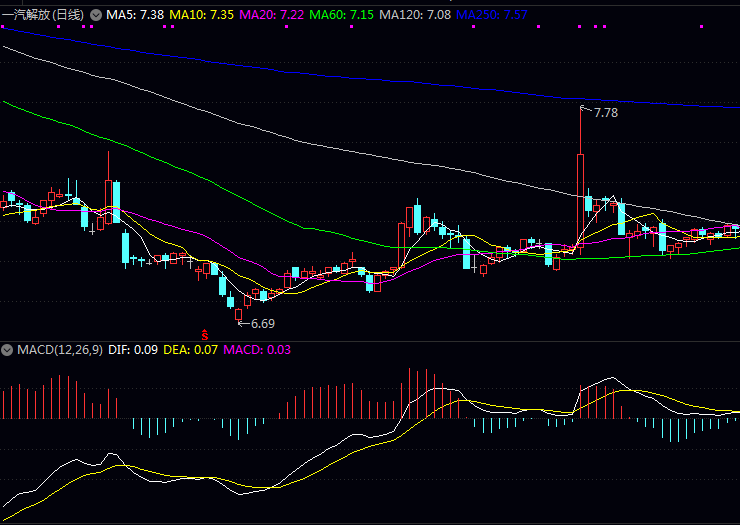Image resolution: width=740 pixels, height=525 pixels.
Task: Click the 7.78 high price marker
Action: [605, 113]
